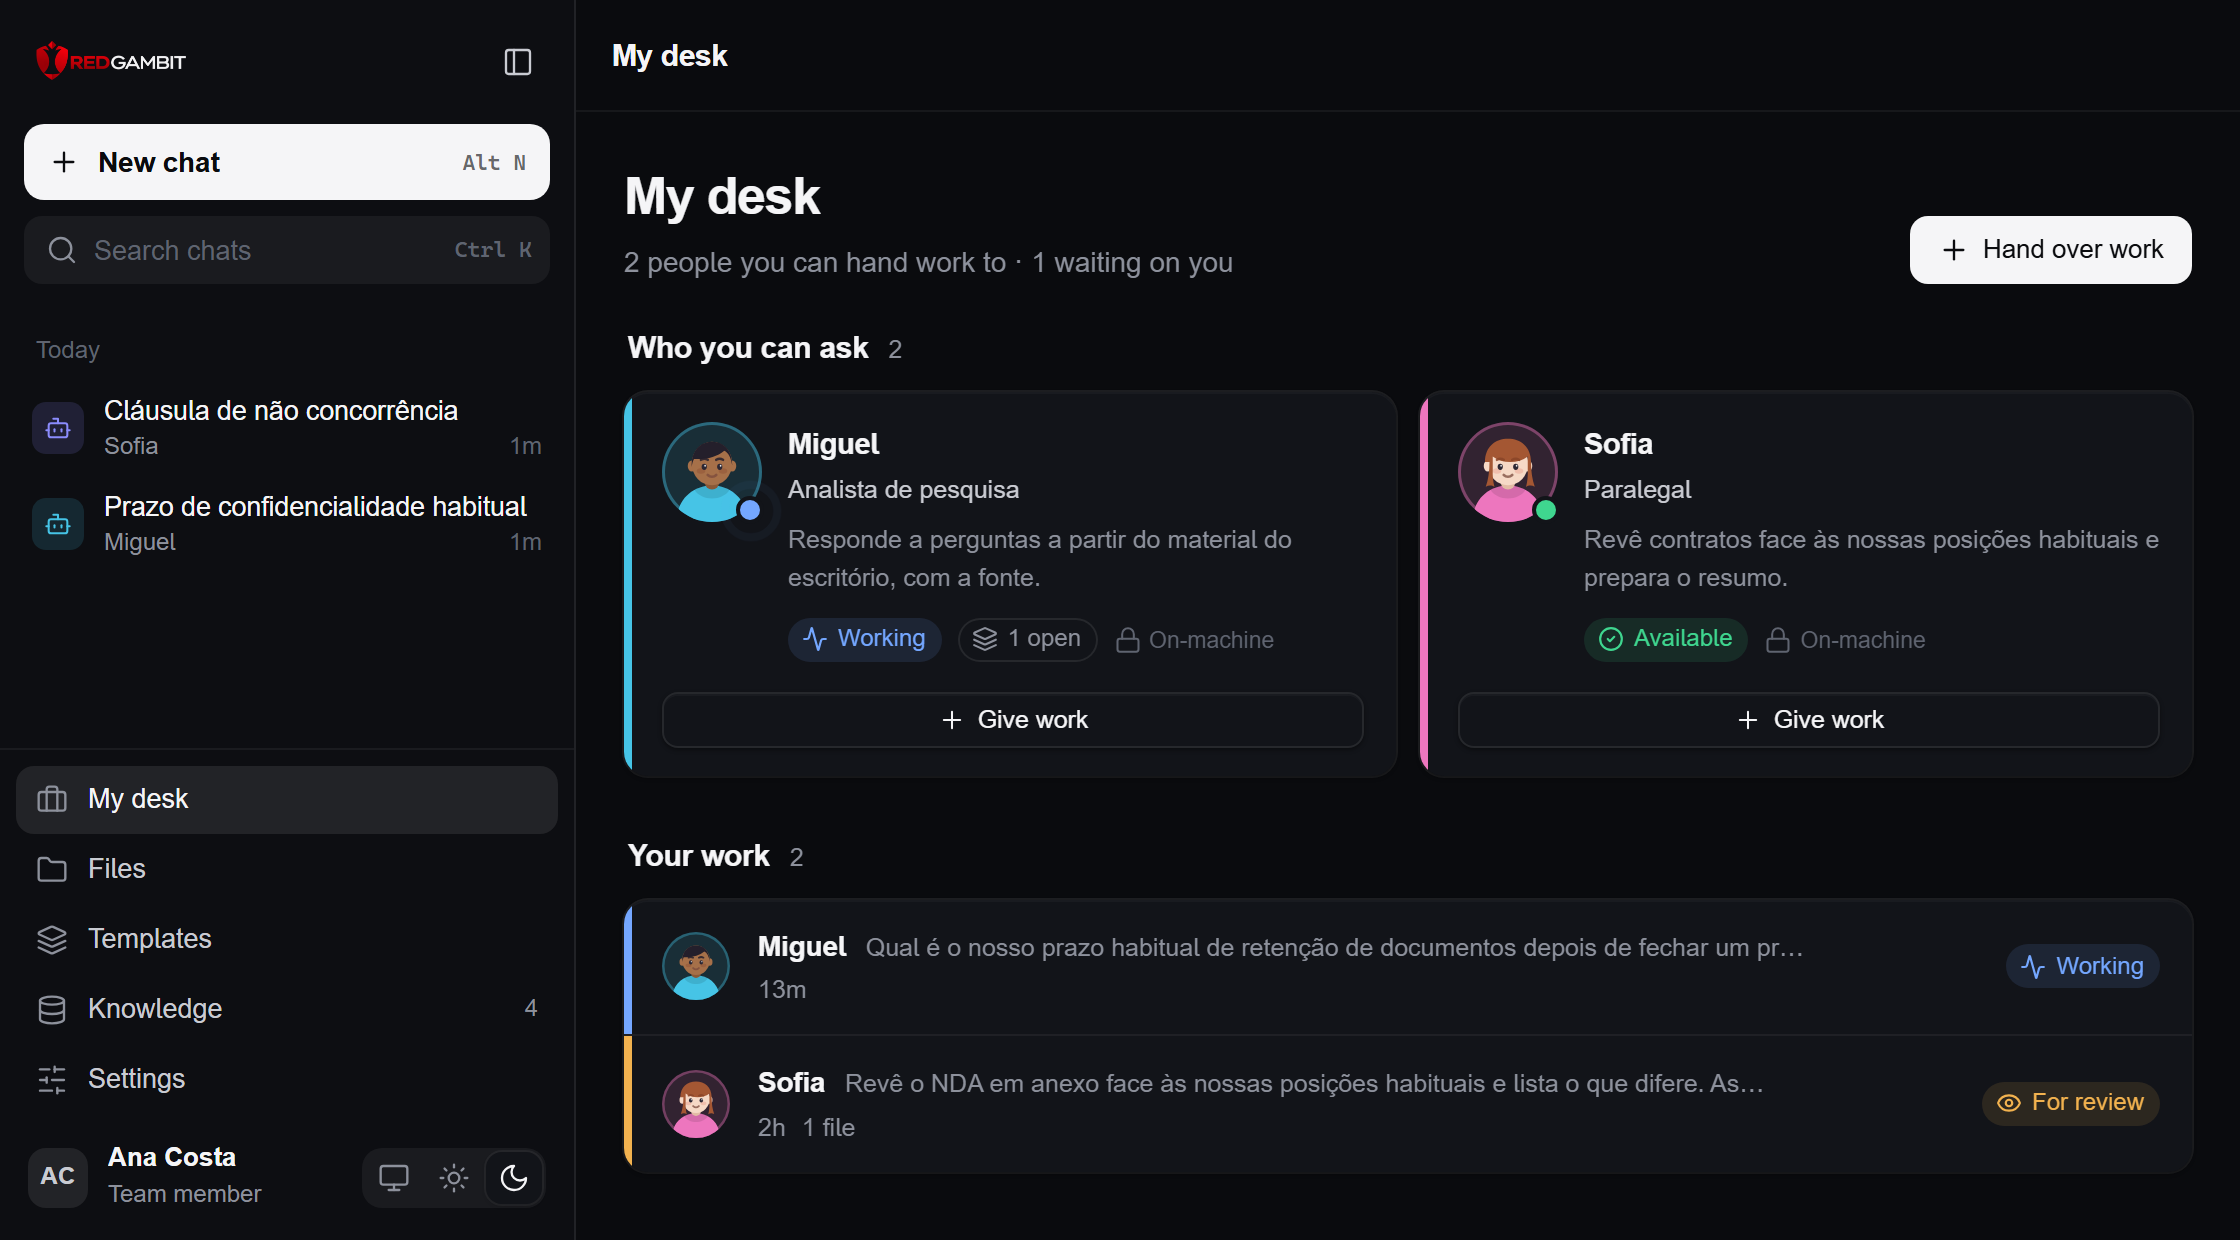Click Miguel's Working status badge in card

(x=865, y=639)
